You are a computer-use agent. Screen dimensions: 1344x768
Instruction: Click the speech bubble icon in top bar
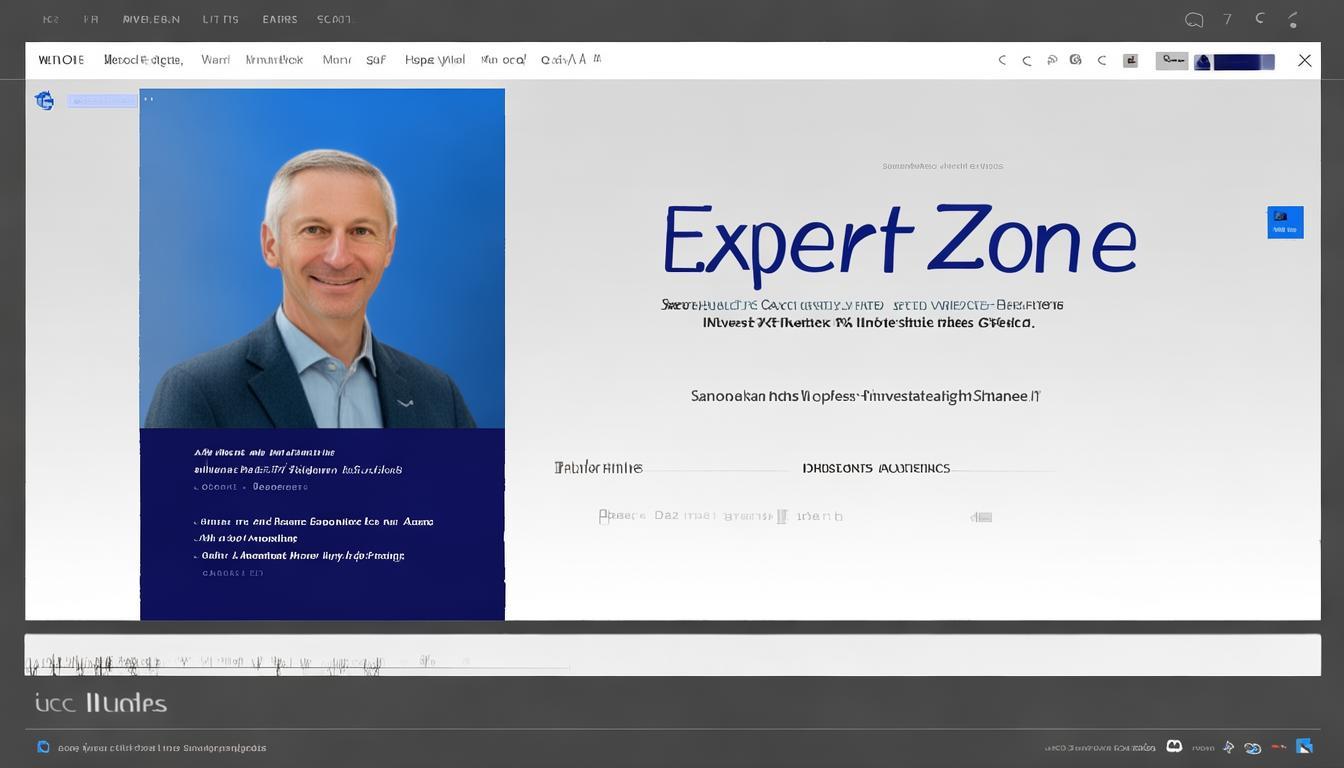1193,19
